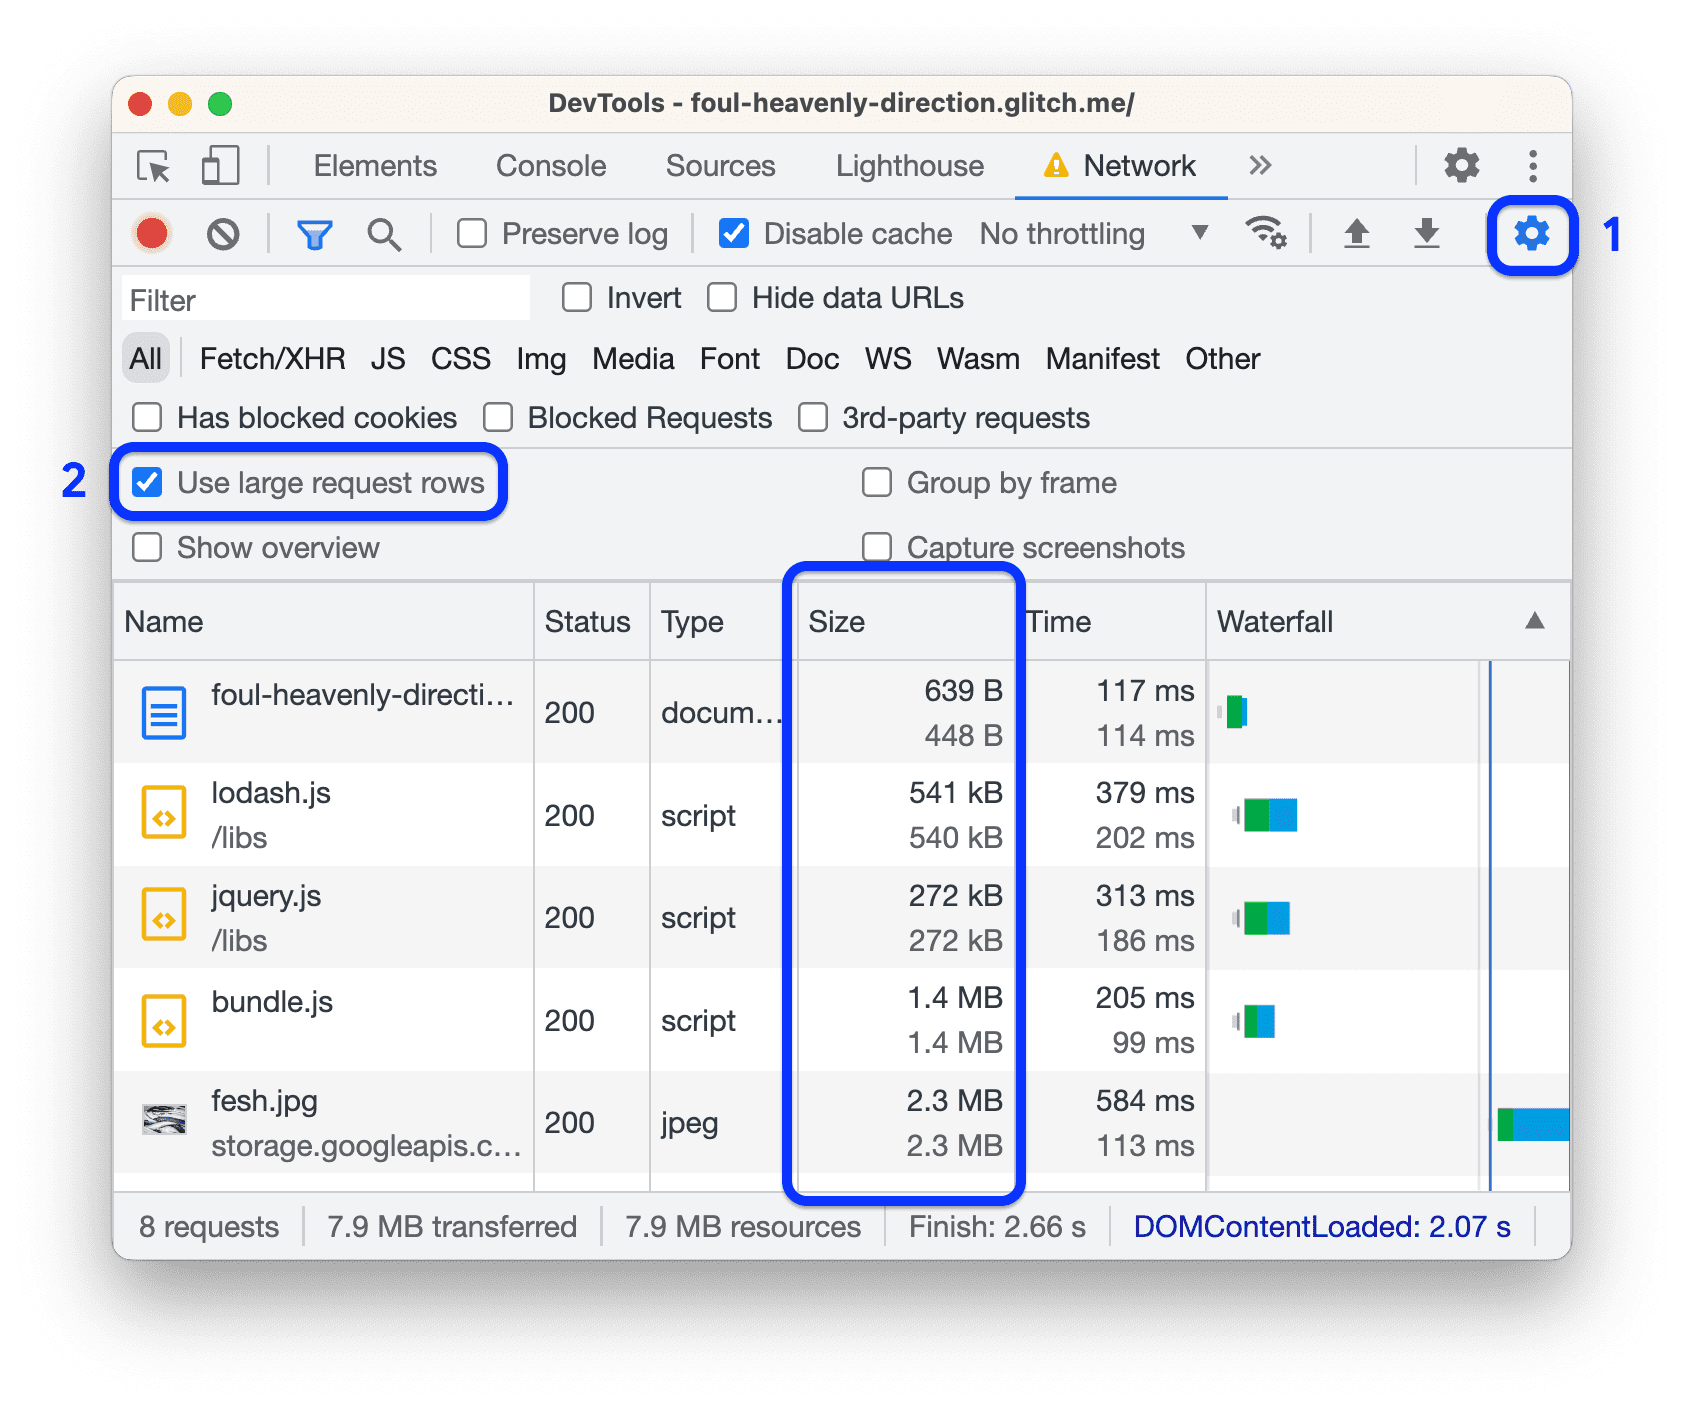The image size is (1684, 1408).
Task: Toggle the network filter funnel icon
Action: [x=314, y=234]
